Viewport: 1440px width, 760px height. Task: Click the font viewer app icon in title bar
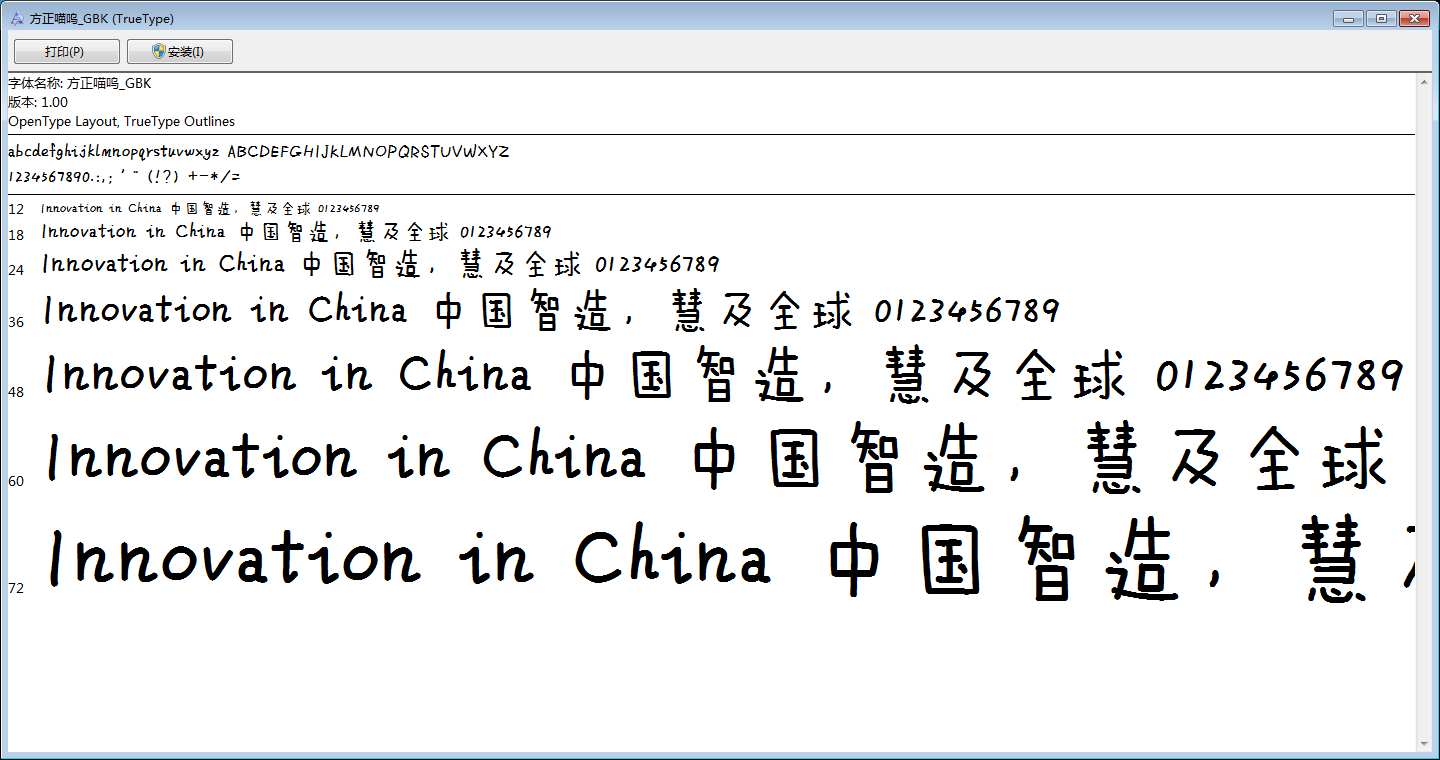[17, 18]
